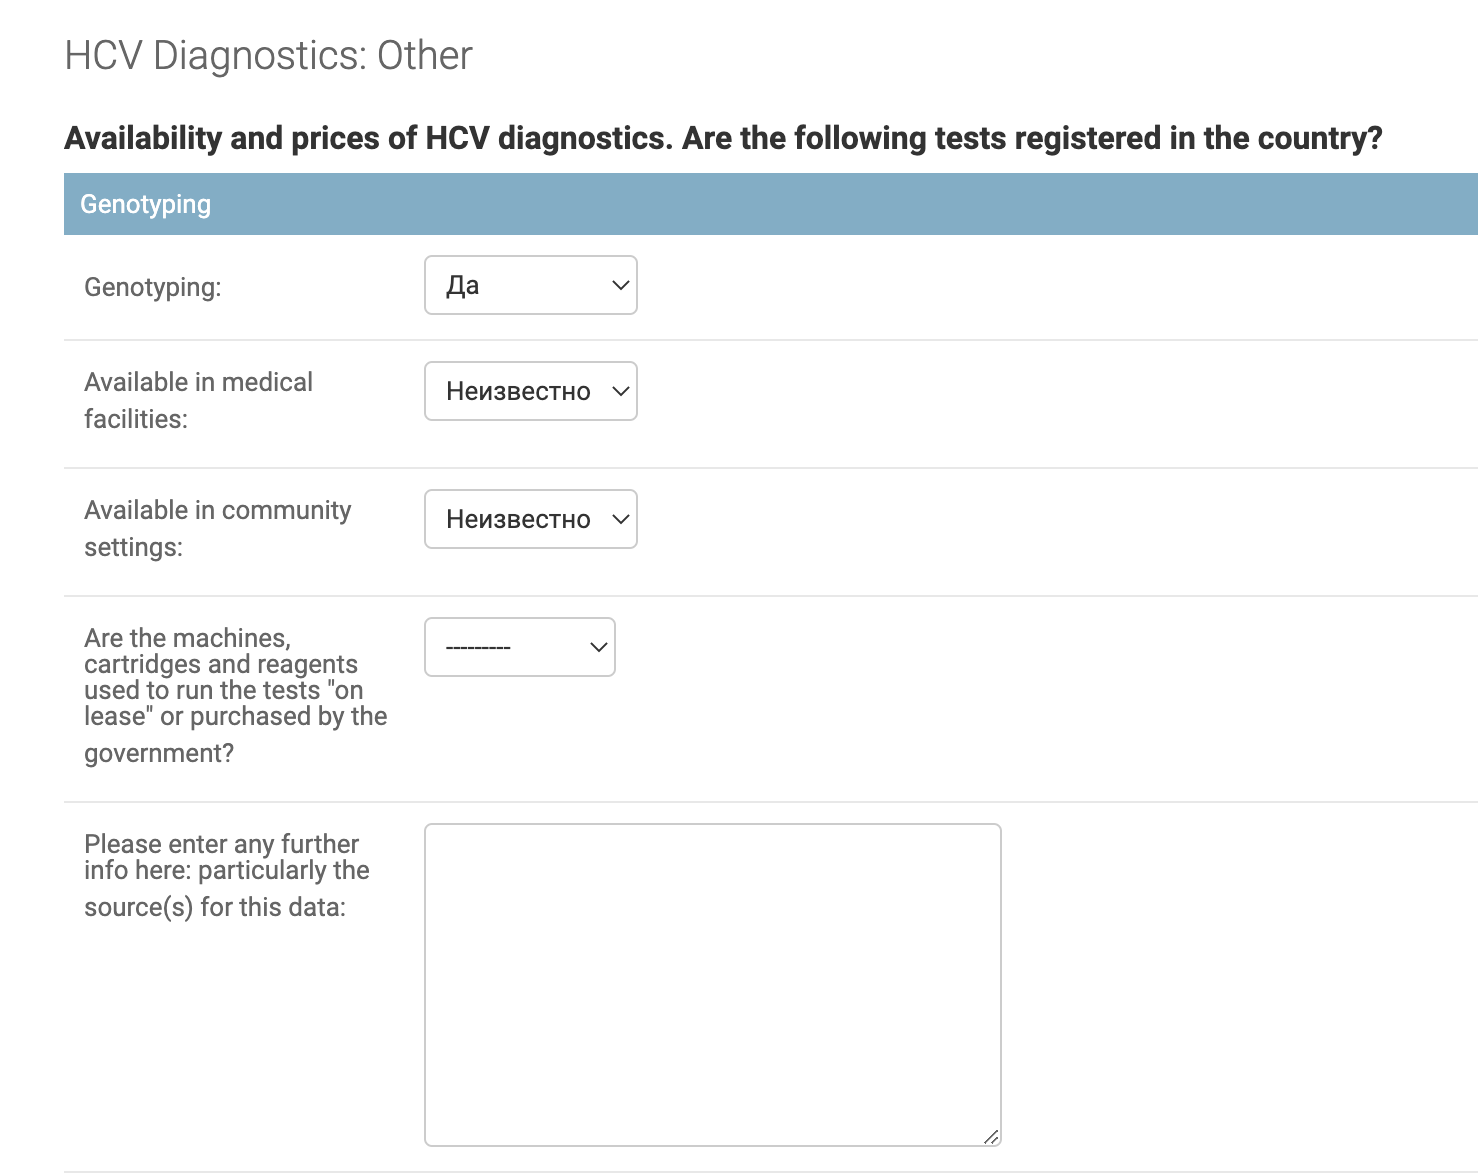Click the chevron arrow of the empty '---------' select

[598, 647]
